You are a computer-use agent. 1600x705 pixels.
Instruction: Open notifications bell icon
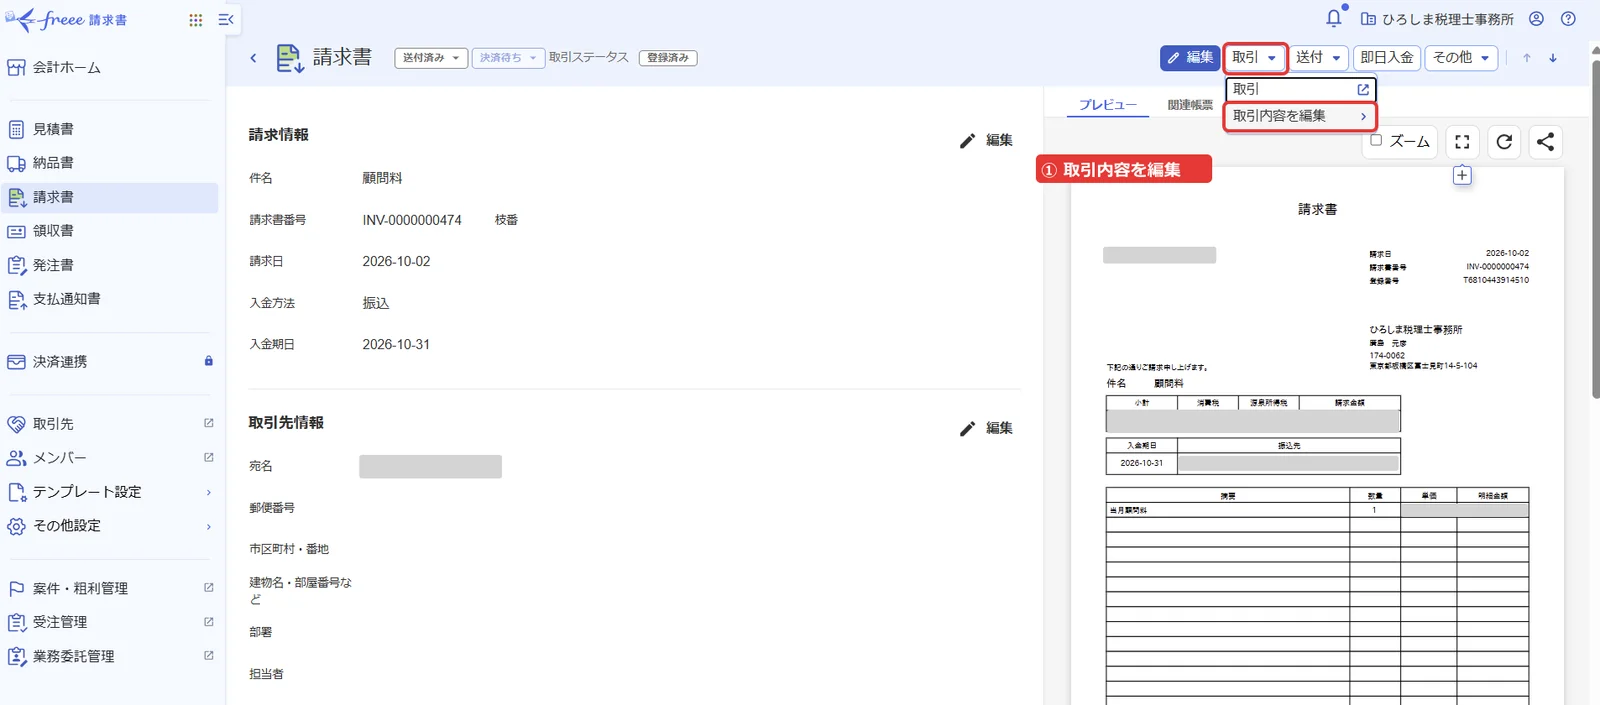[x=1334, y=18]
